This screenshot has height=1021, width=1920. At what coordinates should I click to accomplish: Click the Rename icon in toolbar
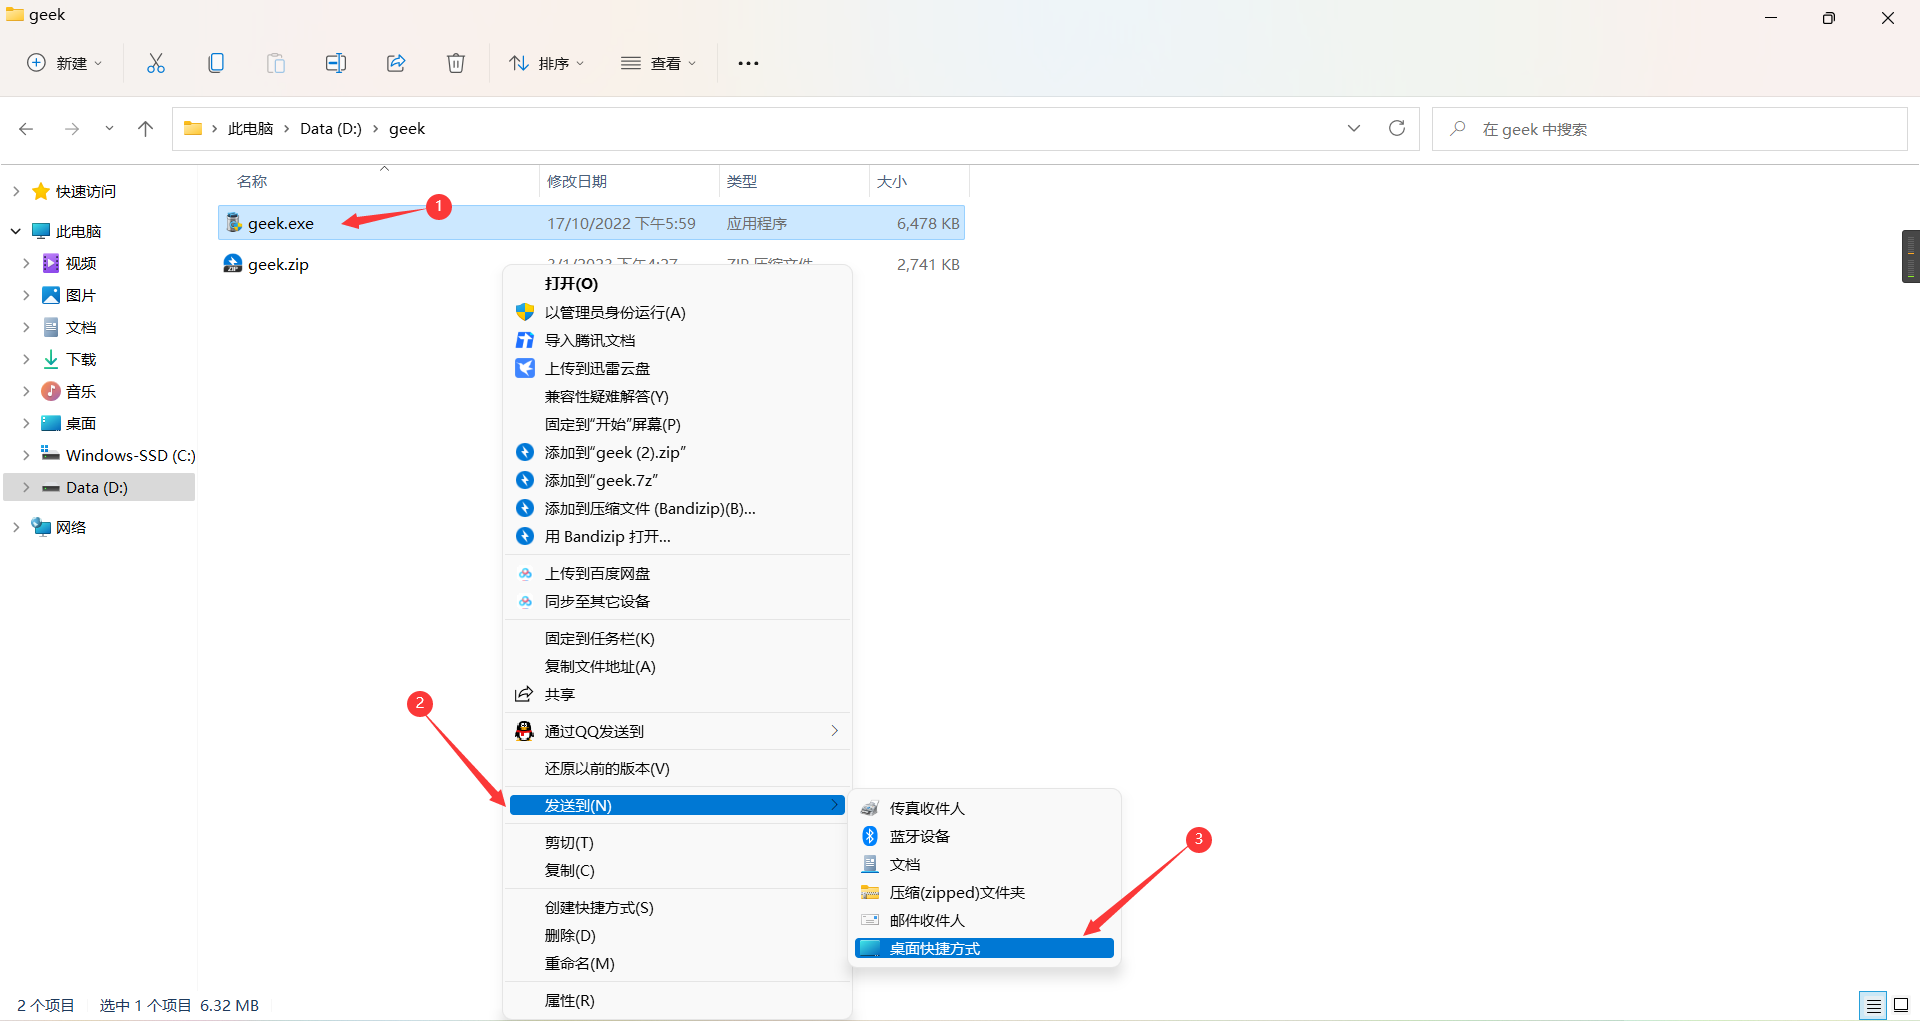click(x=336, y=63)
